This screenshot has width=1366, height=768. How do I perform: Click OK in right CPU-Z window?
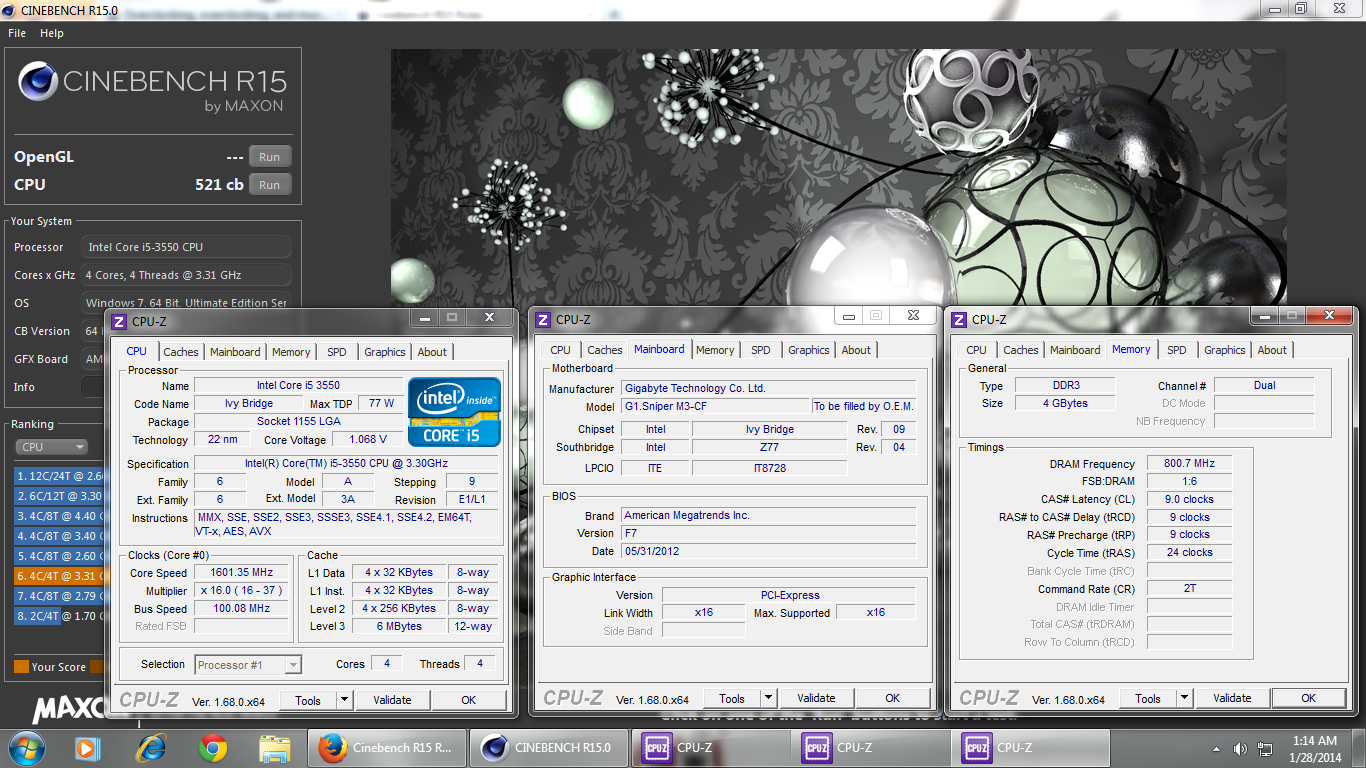coord(1309,698)
